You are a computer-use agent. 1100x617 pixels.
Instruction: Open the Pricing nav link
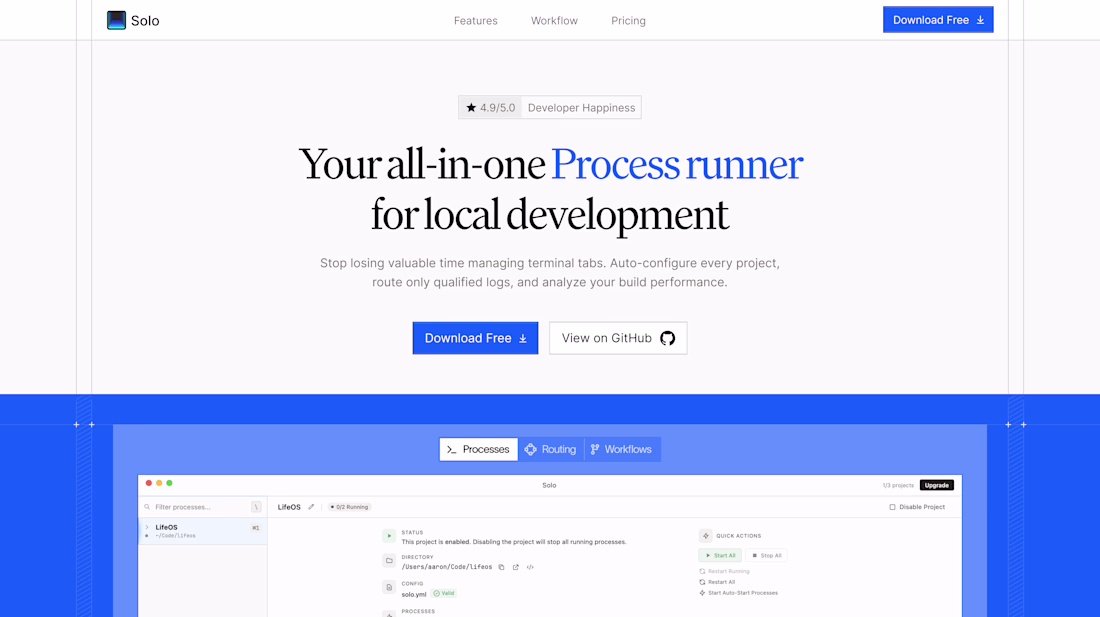629,21
